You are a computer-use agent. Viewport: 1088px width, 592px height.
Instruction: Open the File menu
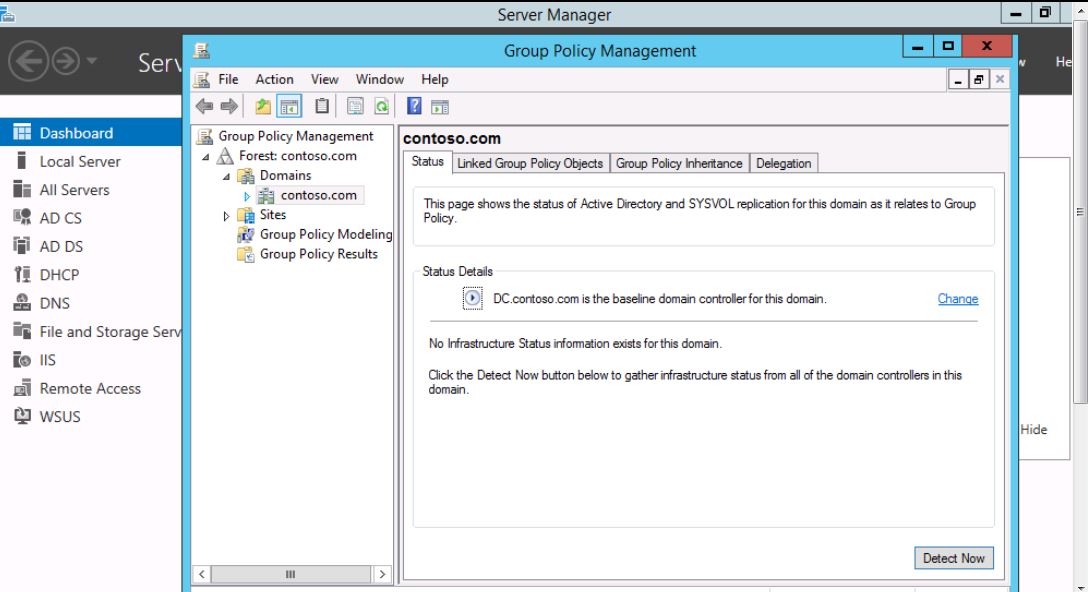228,79
